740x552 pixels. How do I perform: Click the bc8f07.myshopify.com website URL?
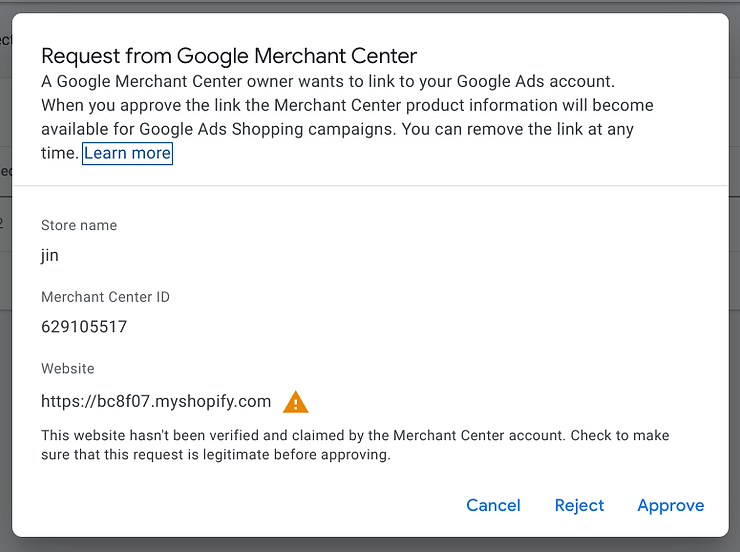pyautogui.click(x=156, y=401)
